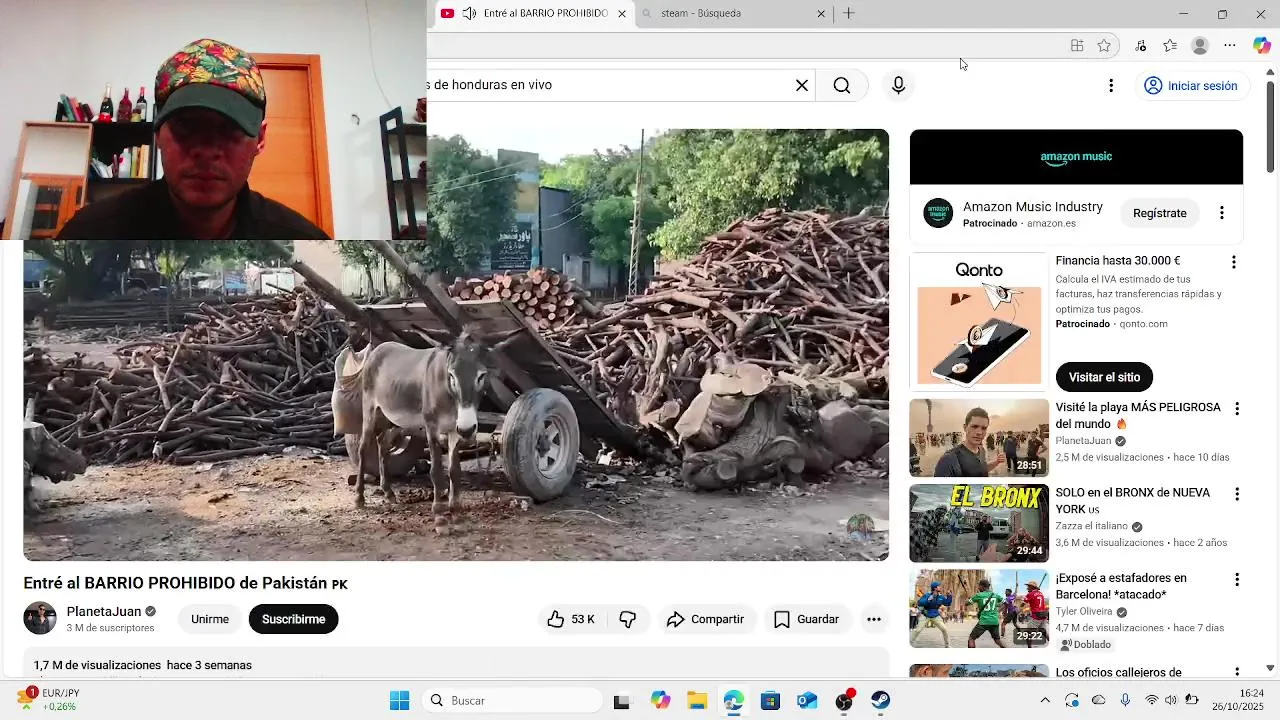
Task: Click the Windows taskbar Buscar search box
Action: click(513, 700)
